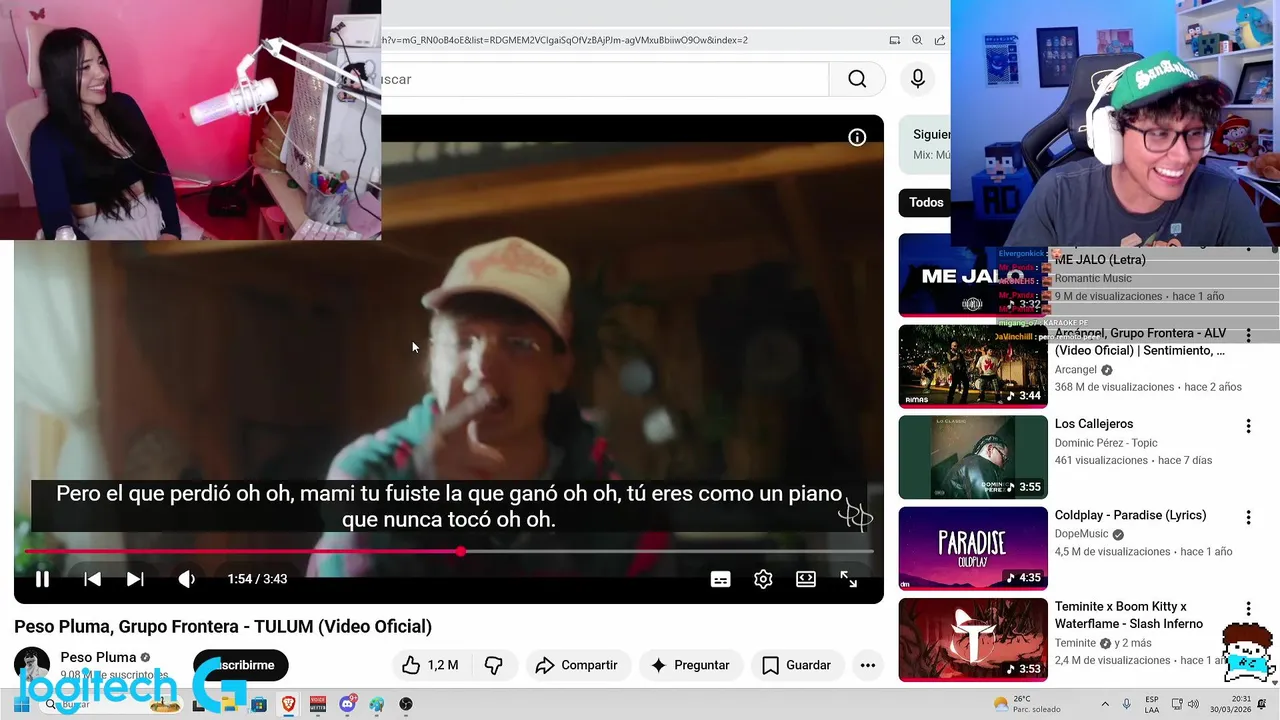The height and width of the screenshot is (720, 1280).
Task: Save video with Guardar button
Action: 796,665
